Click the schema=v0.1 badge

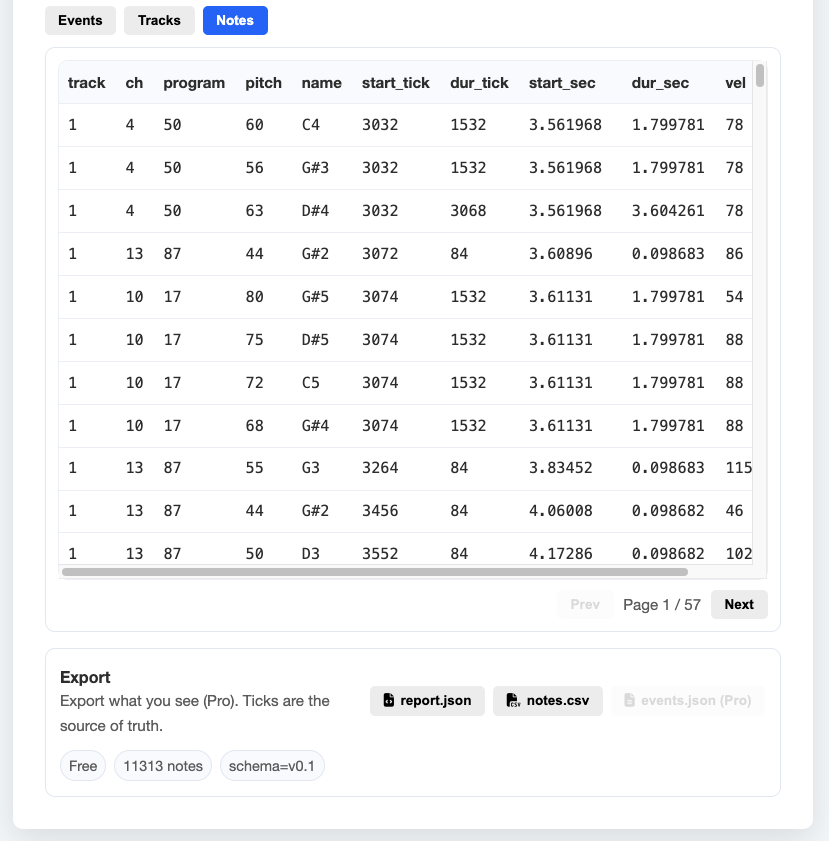(272, 766)
